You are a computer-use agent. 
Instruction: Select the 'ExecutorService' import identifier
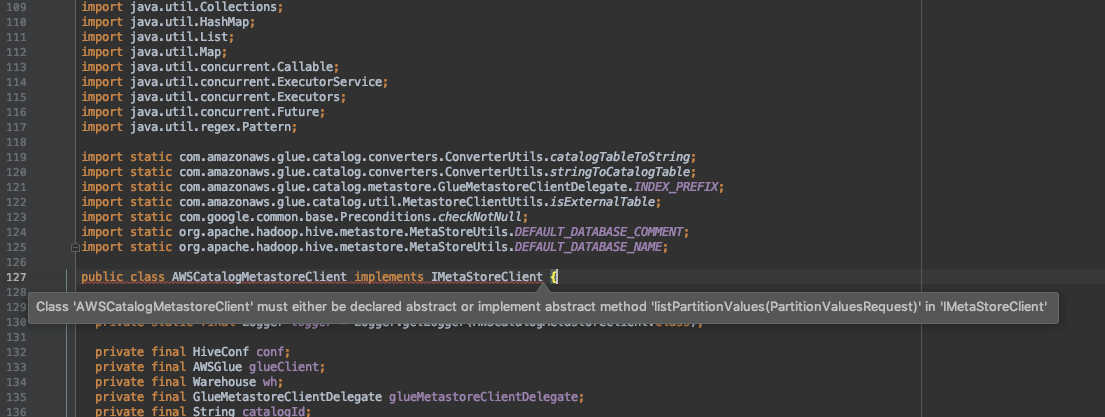coord(328,82)
